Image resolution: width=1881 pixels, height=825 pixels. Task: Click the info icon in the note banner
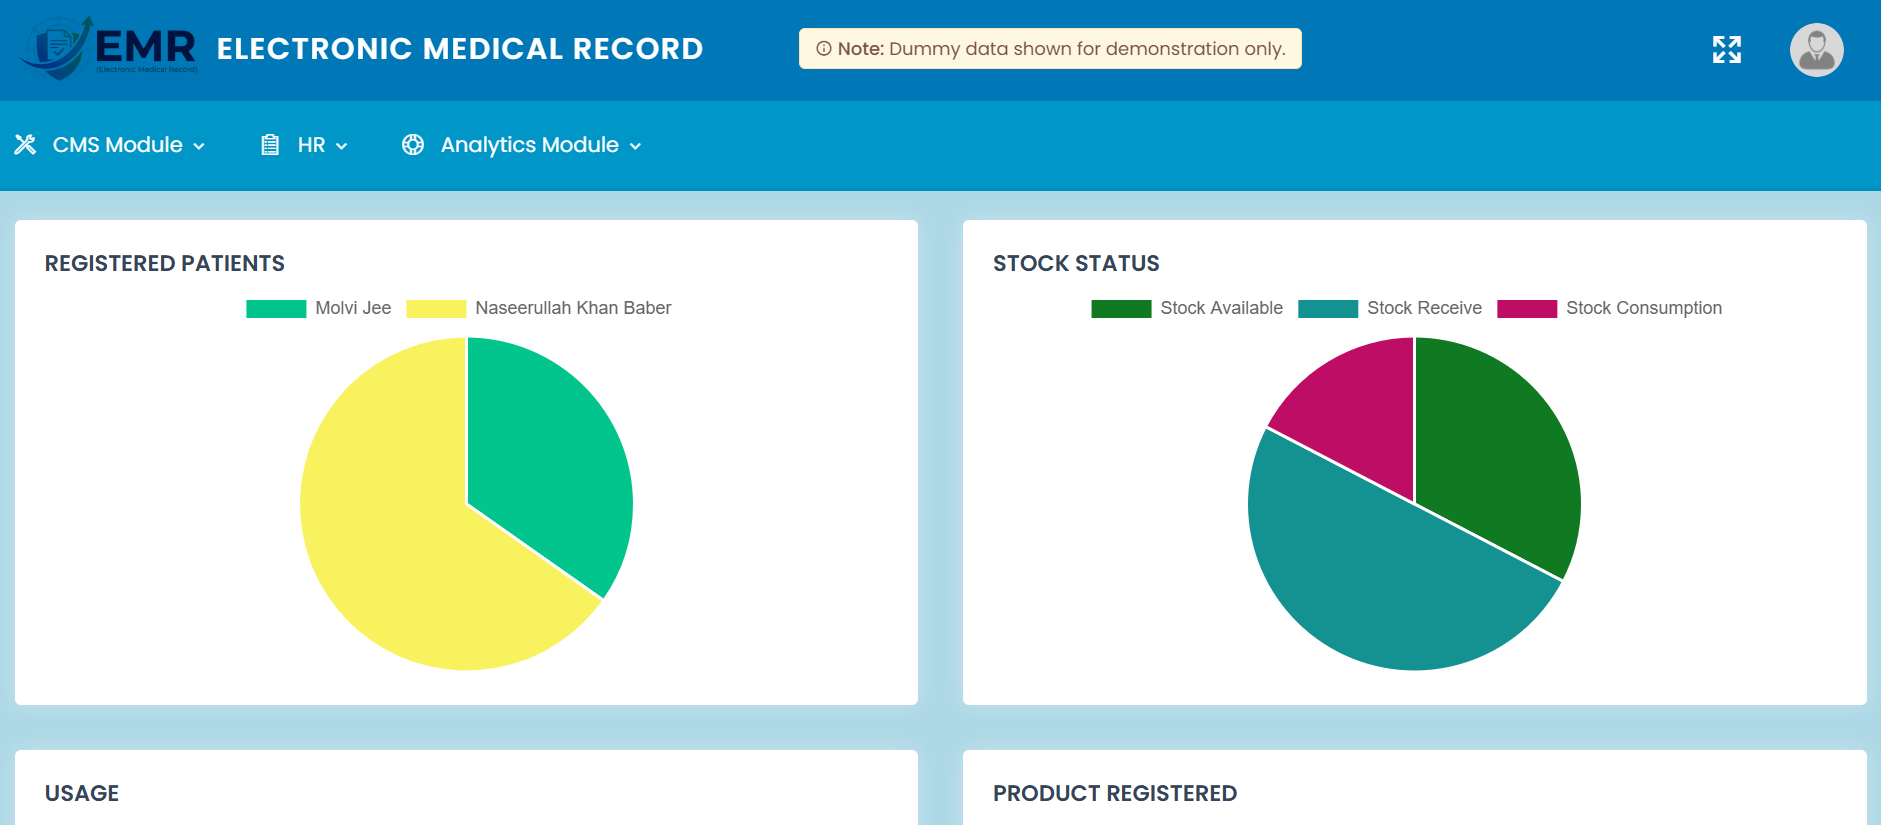coord(824,49)
